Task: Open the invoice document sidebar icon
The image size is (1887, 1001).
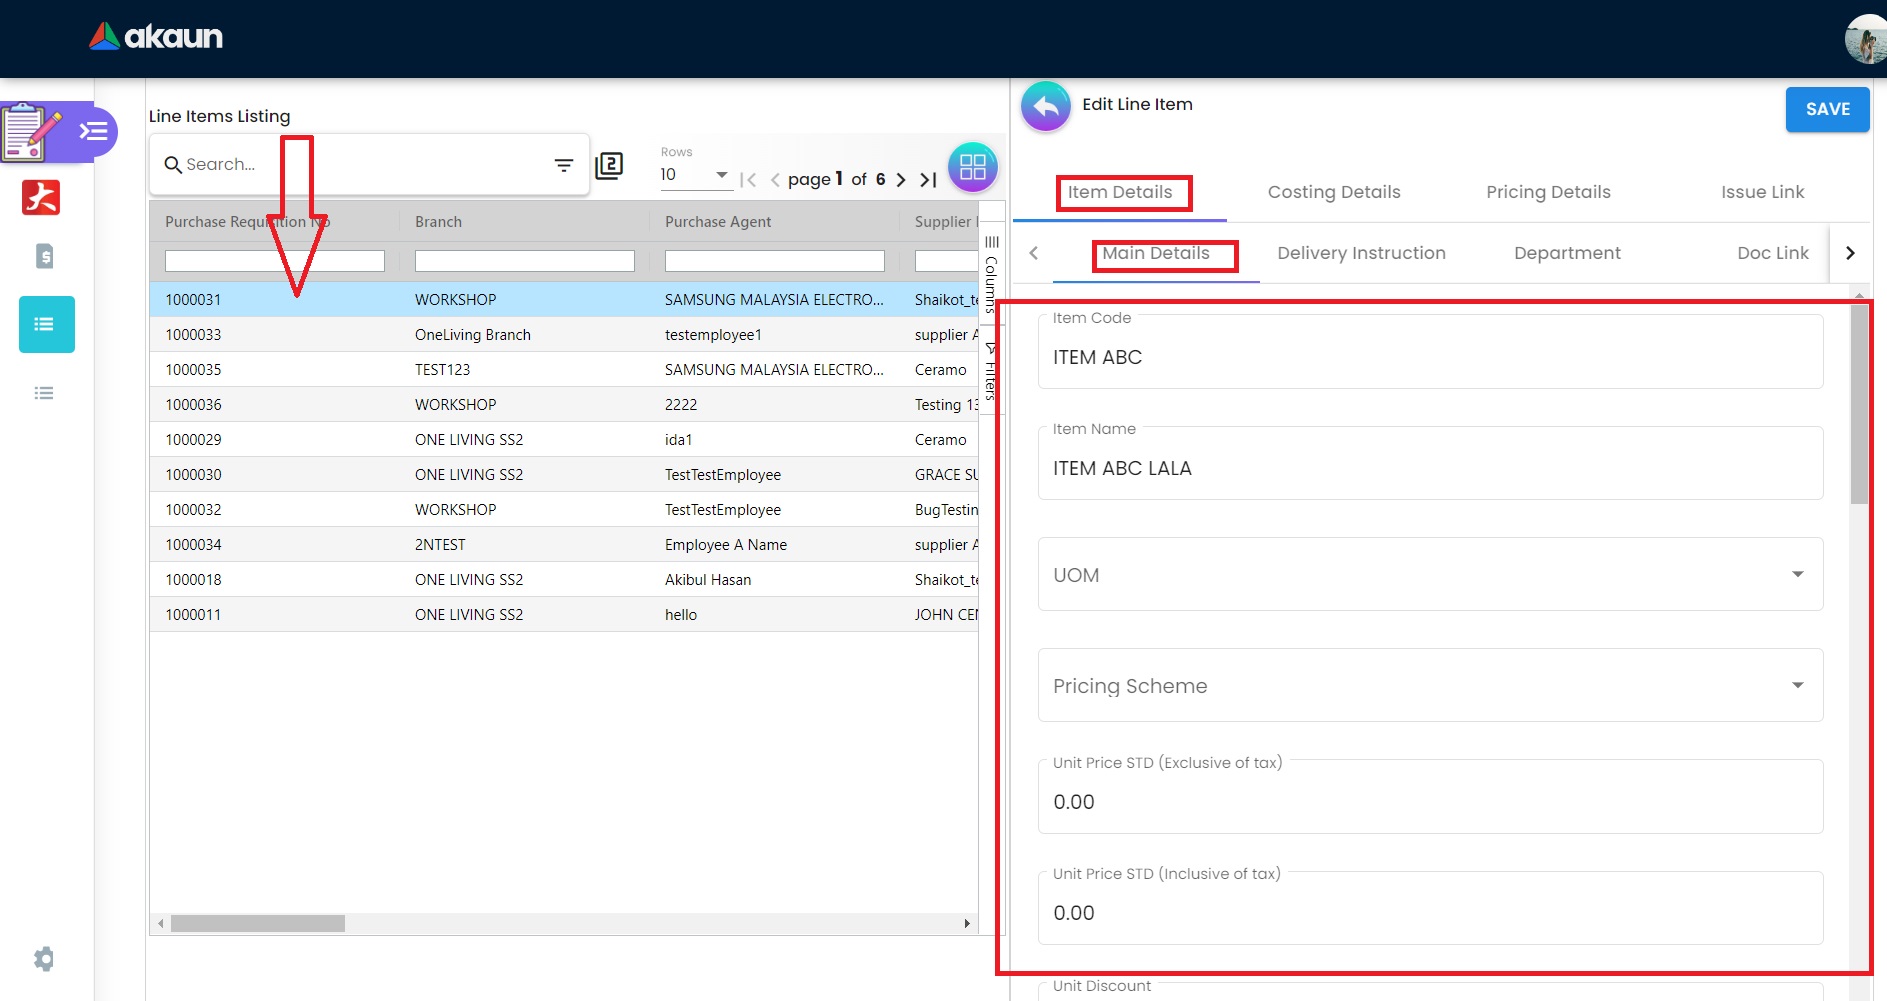Action: pos(44,257)
